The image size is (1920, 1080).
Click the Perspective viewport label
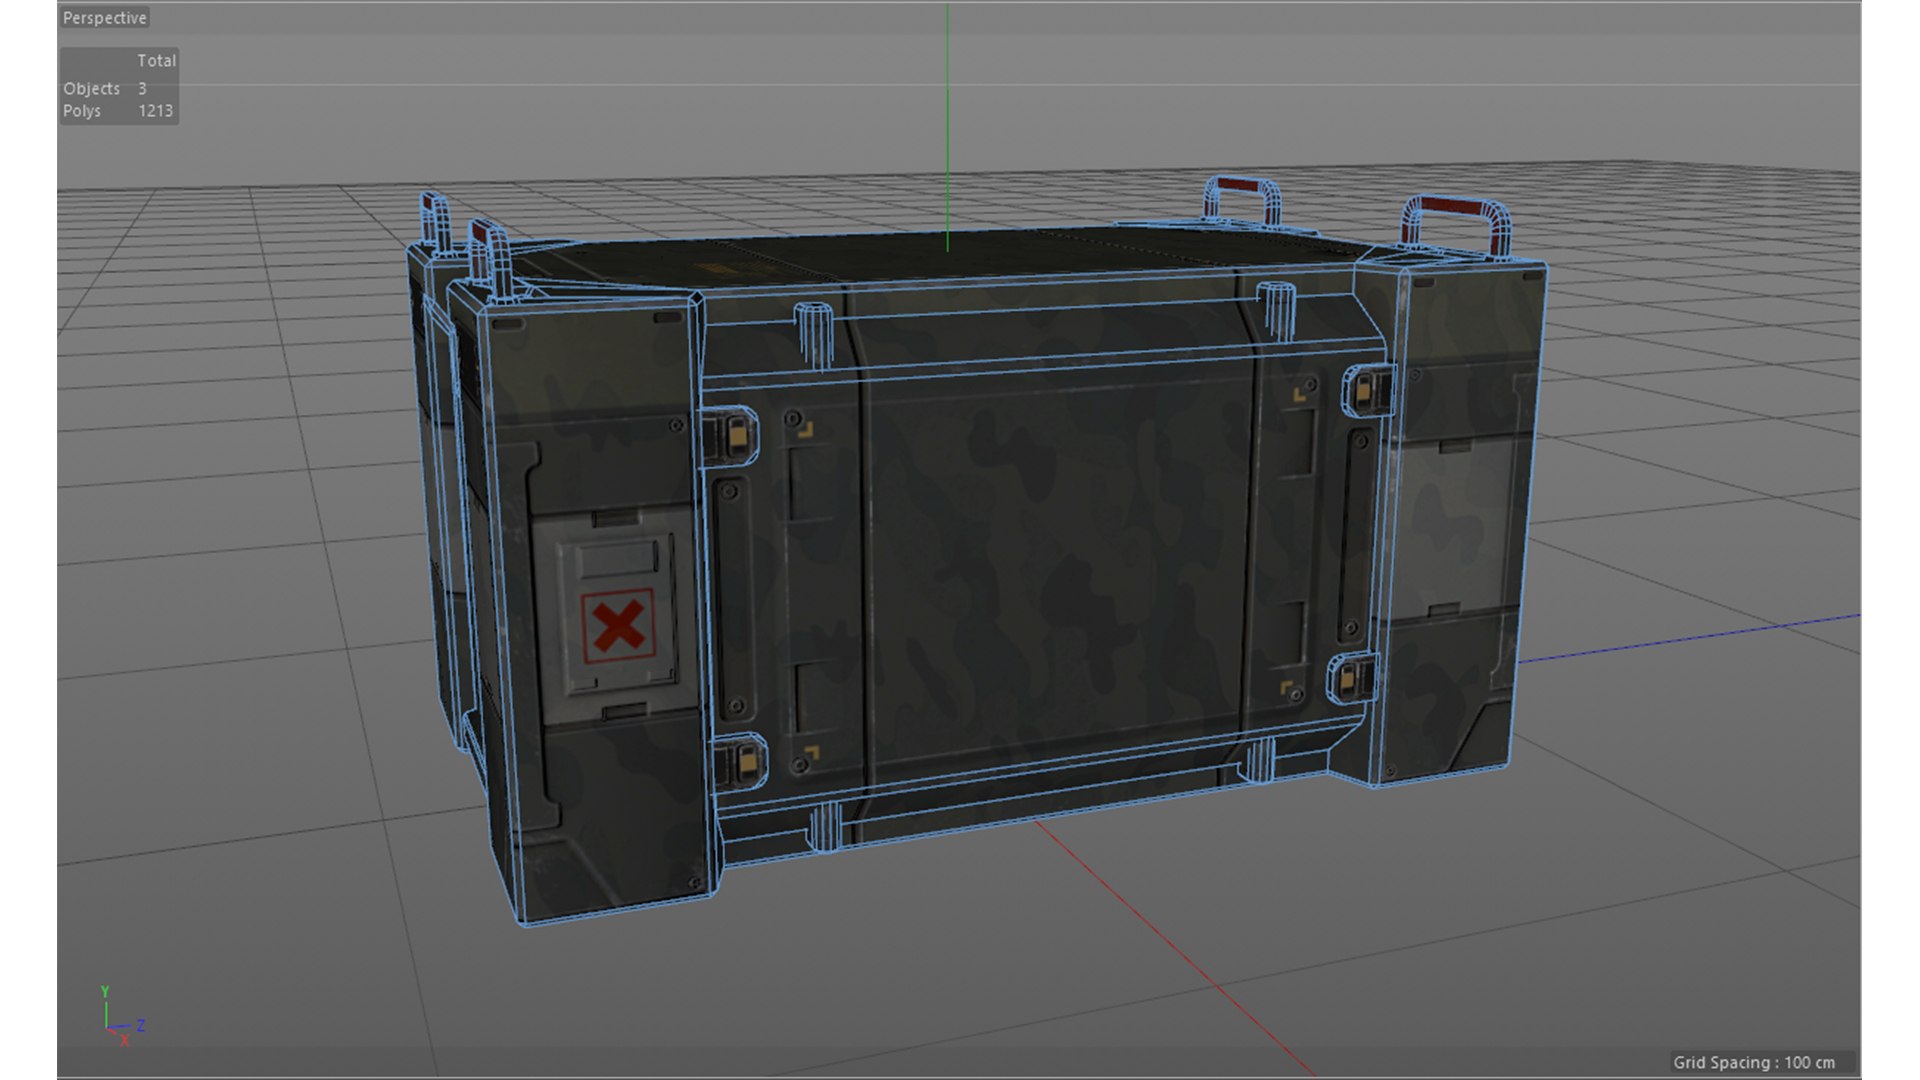point(104,18)
